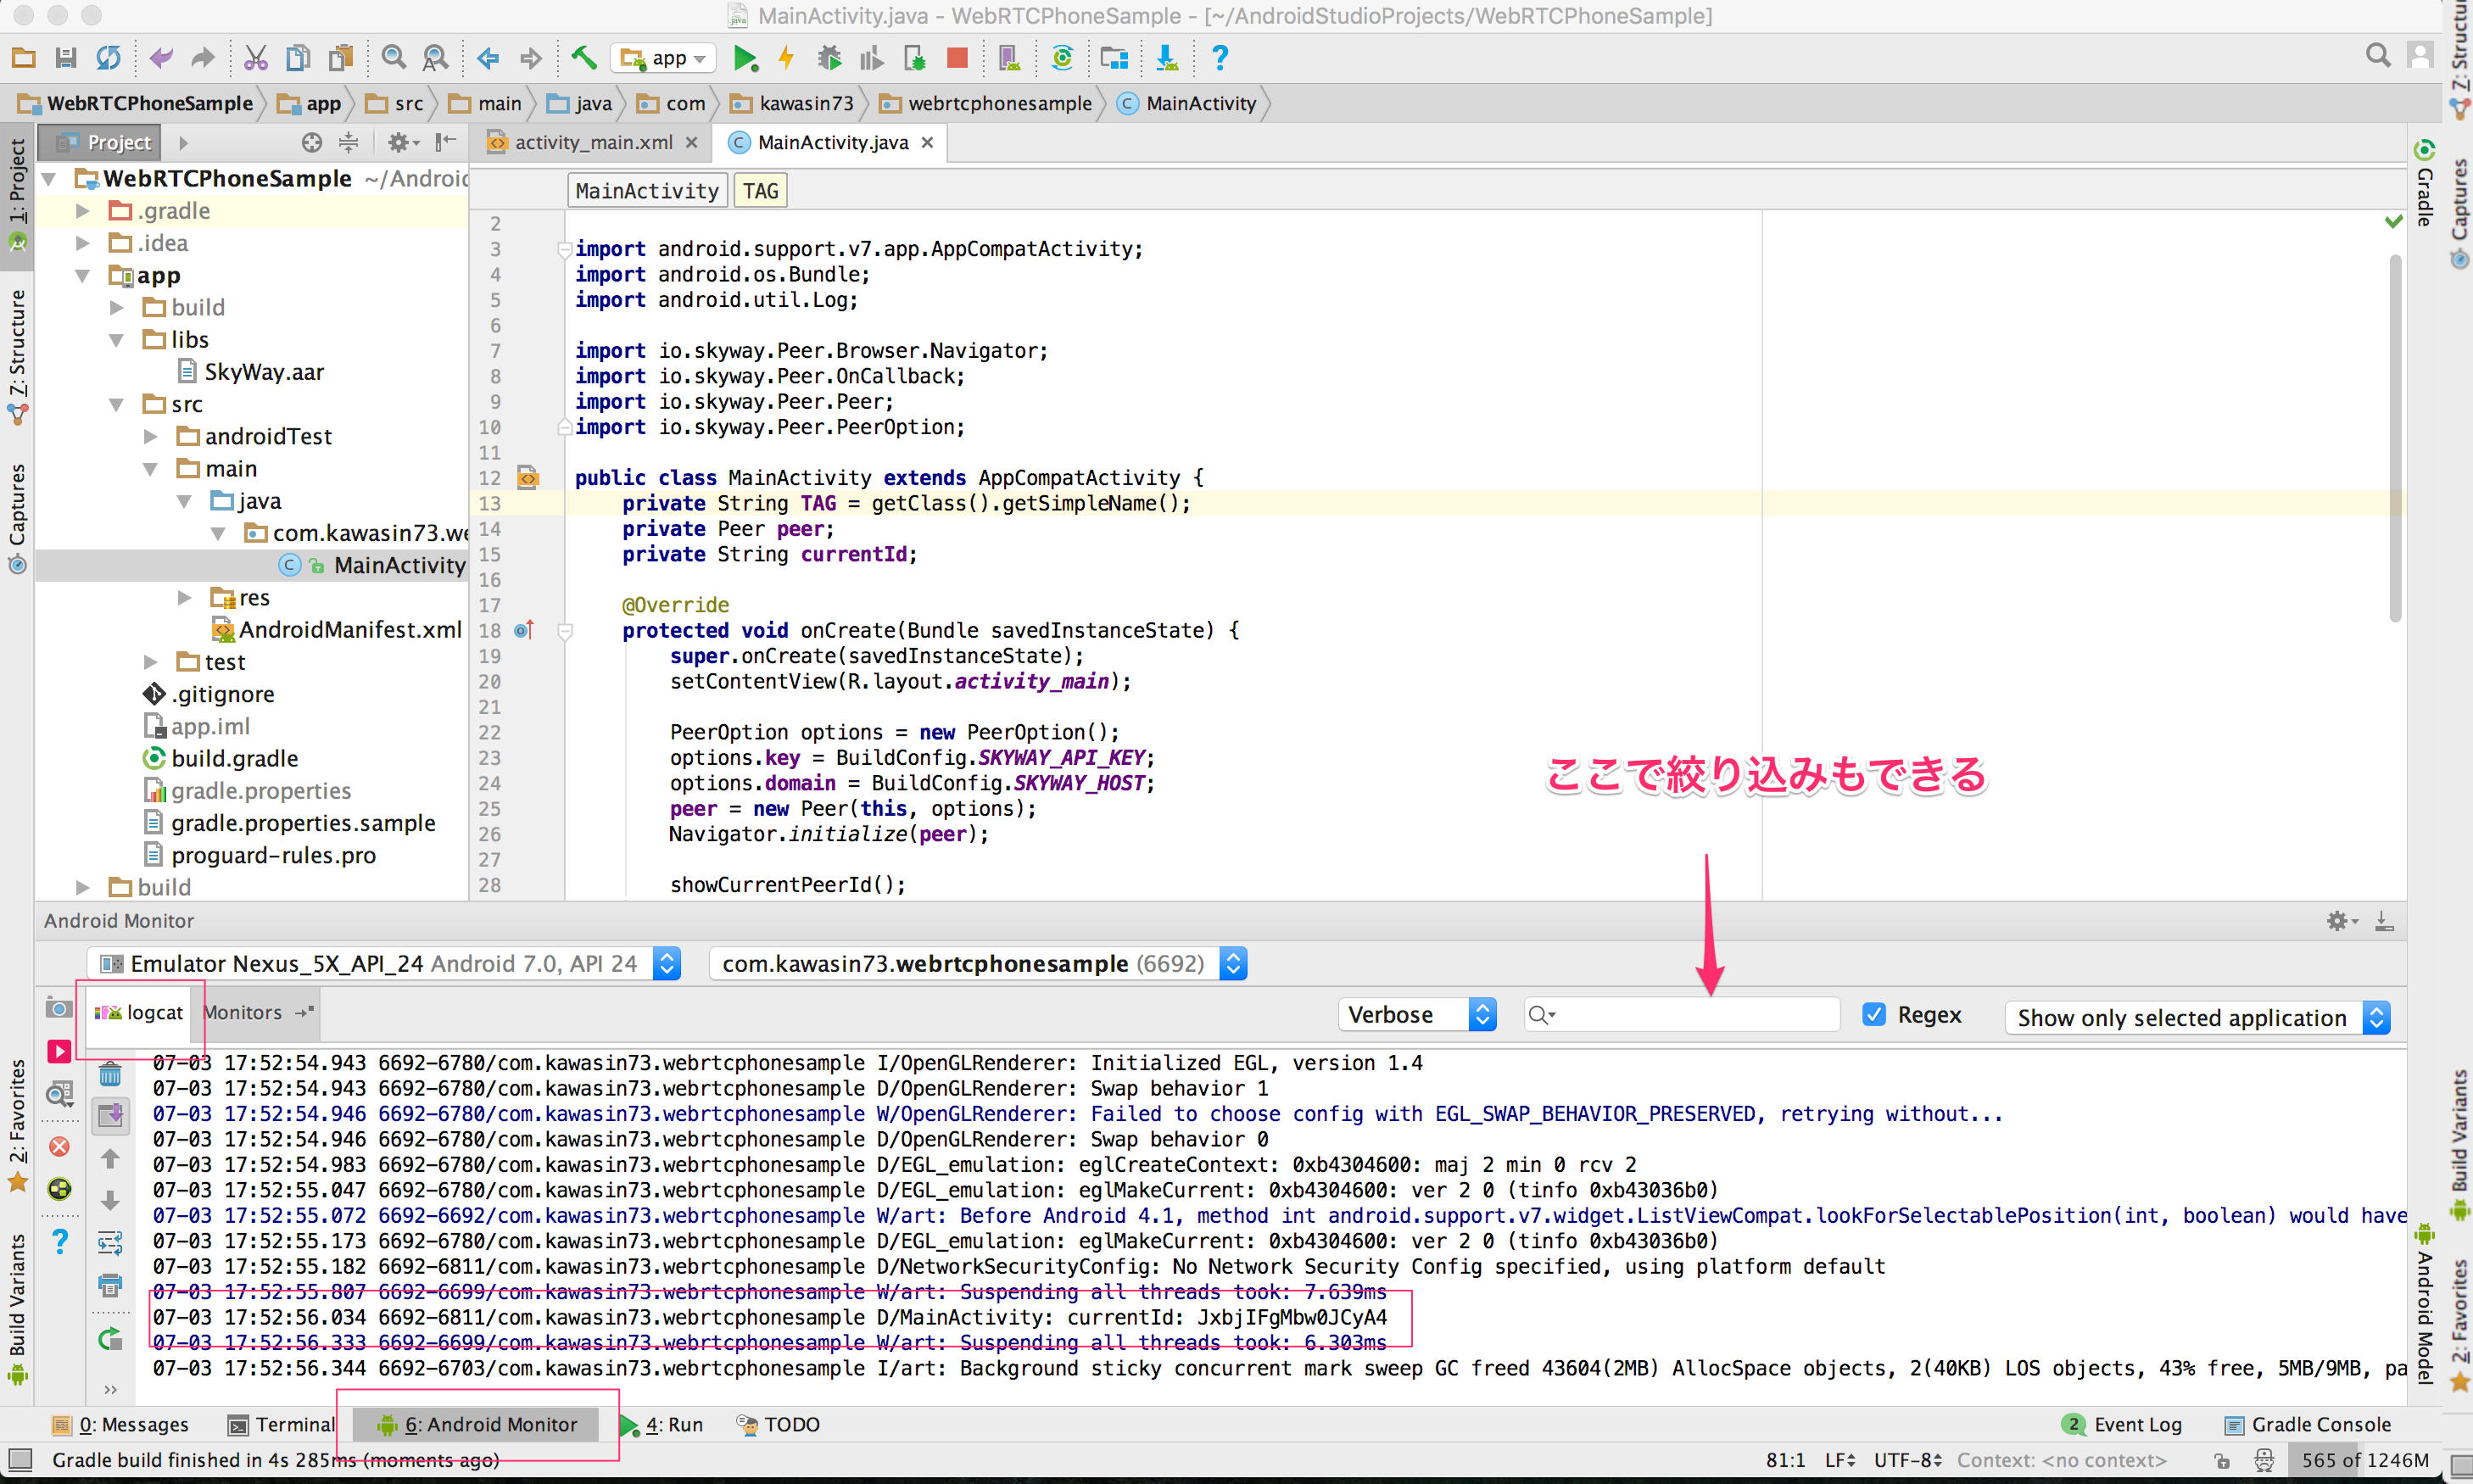Start debugging with the bug icon
The height and width of the screenshot is (1484, 2473).
click(x=829, y=58)
